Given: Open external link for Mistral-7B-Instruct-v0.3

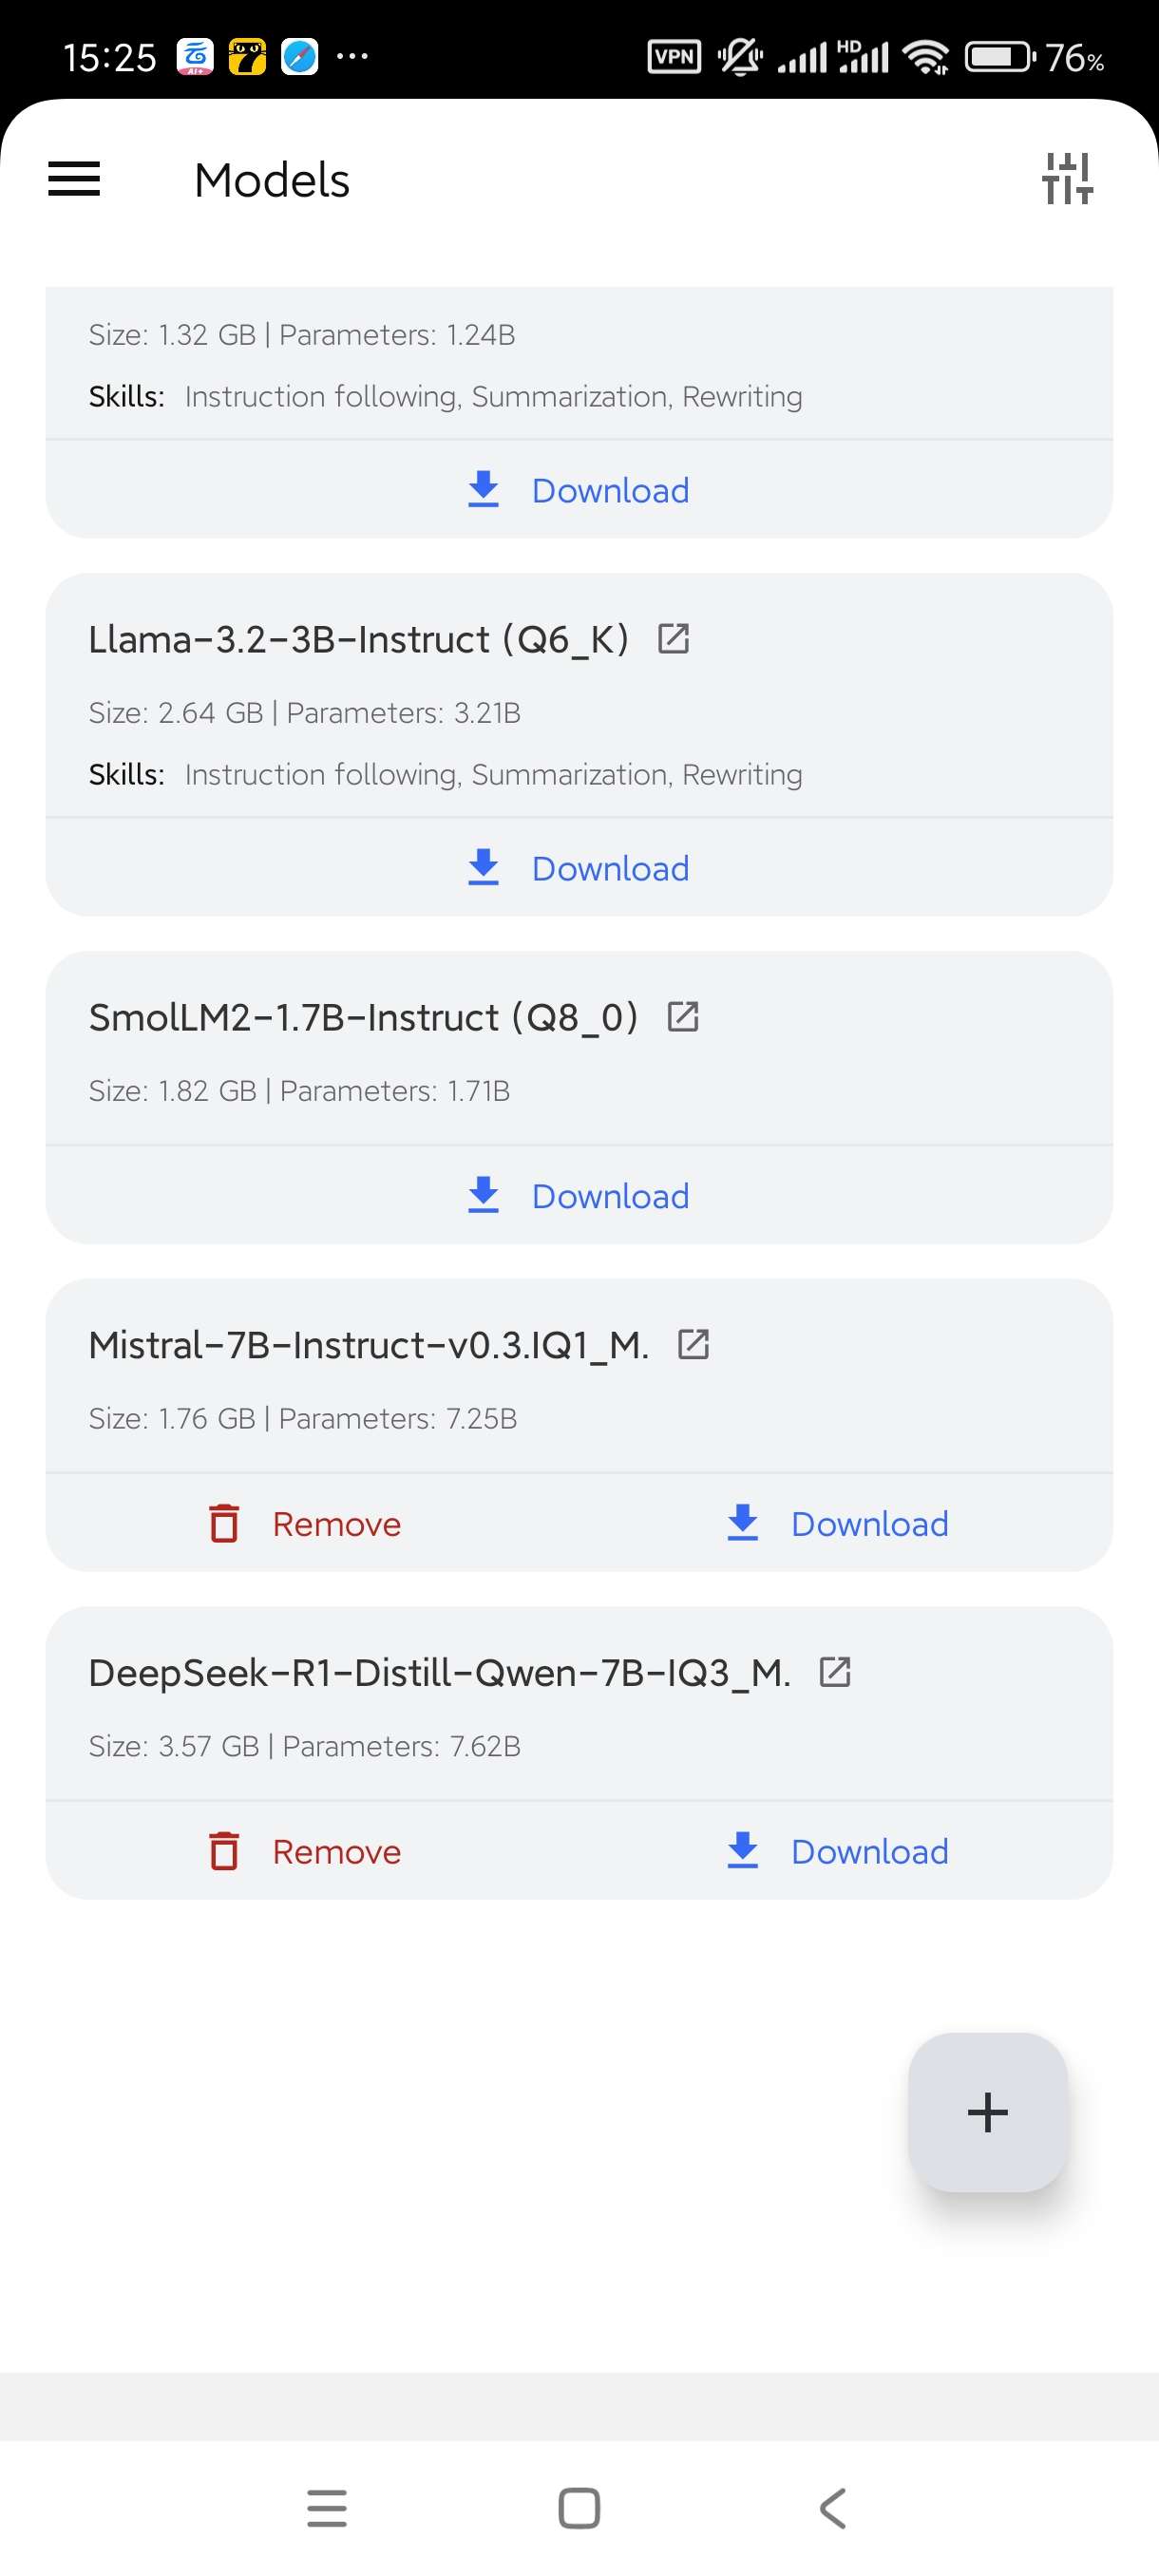Looking at the screenshot, I should click(x=693, y=1344).
